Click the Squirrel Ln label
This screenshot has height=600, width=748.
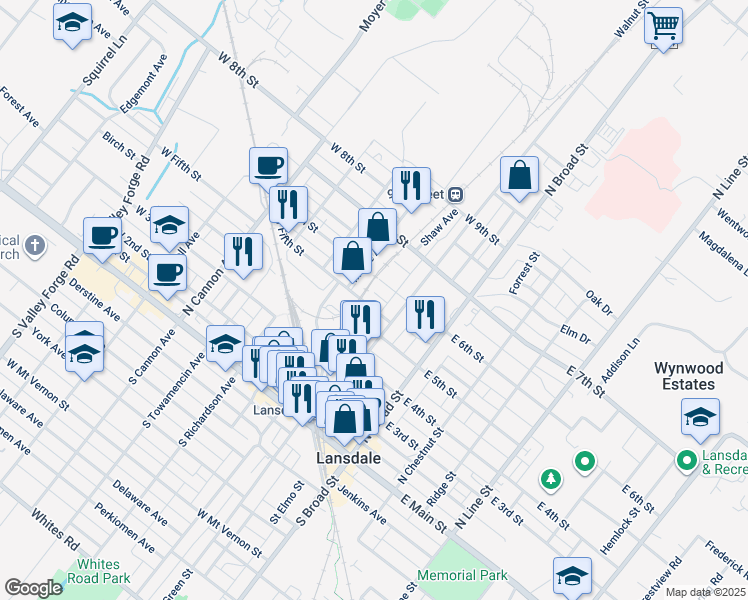coord(105,60)
